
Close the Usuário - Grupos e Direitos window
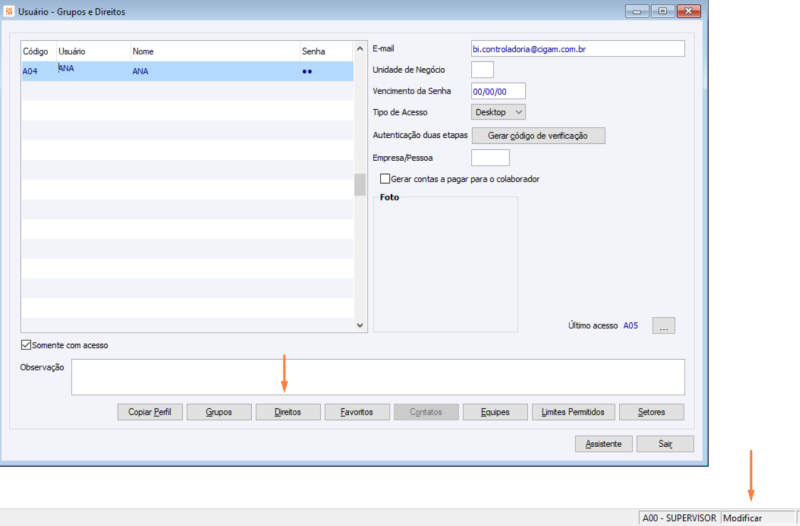689,11
